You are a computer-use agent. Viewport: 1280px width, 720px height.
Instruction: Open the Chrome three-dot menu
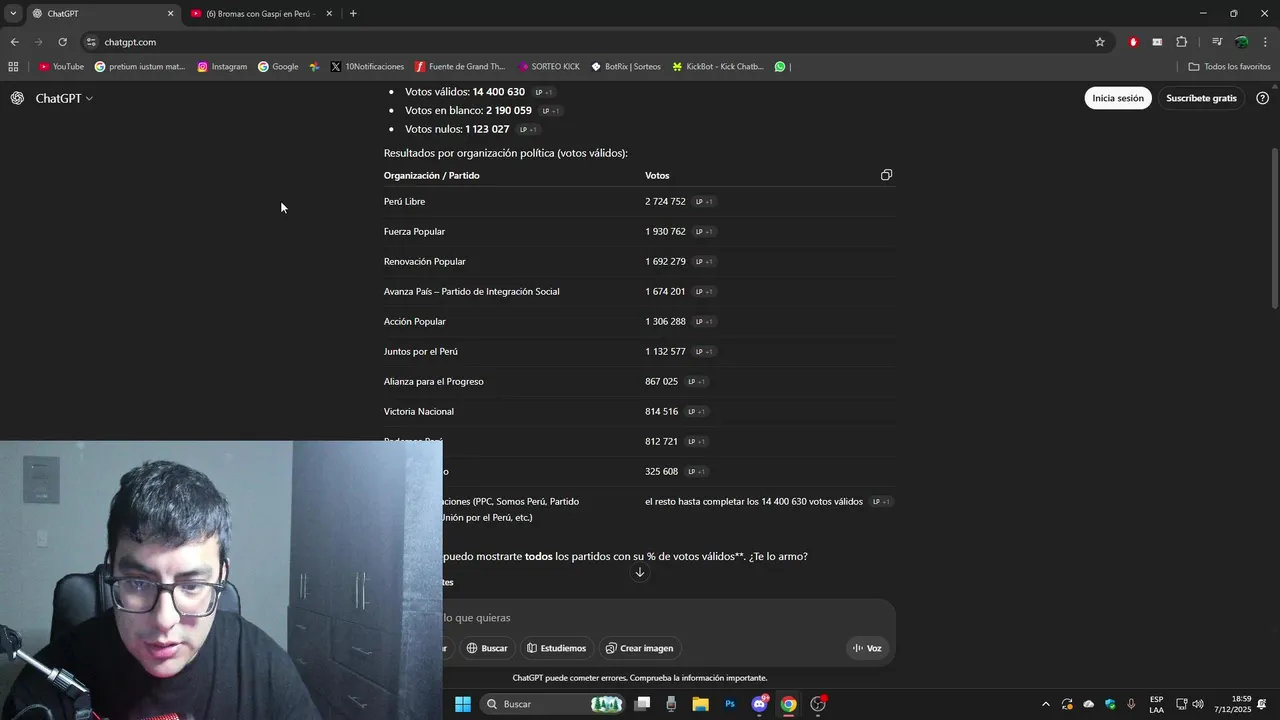[x=1266, y=42]
